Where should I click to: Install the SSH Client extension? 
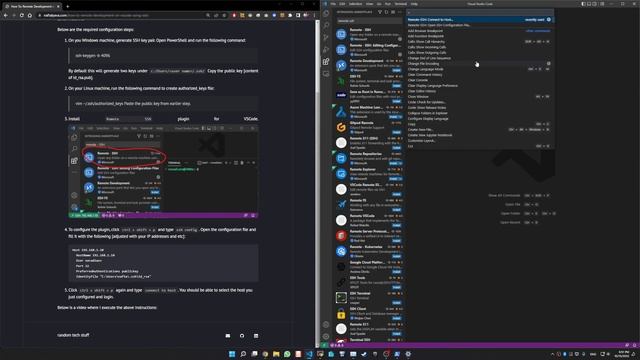point(396,318)
